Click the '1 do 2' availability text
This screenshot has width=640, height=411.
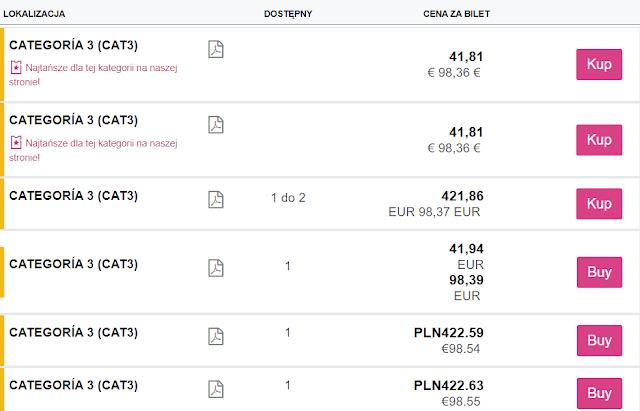288,197
